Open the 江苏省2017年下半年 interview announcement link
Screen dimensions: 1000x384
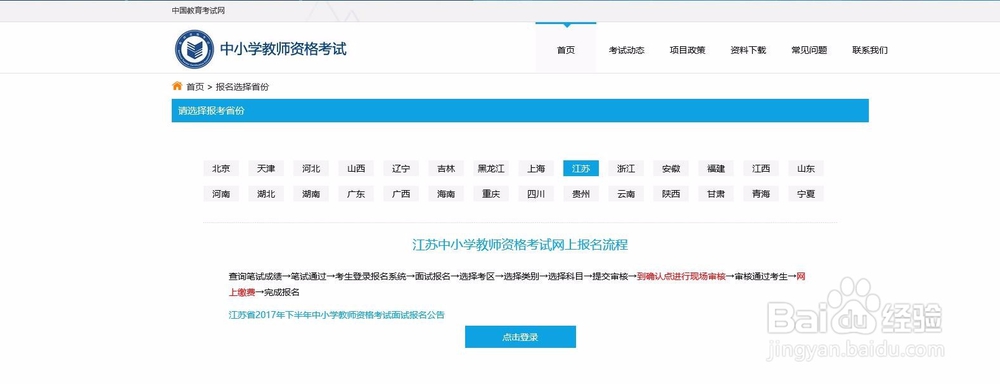click(337, 314)
